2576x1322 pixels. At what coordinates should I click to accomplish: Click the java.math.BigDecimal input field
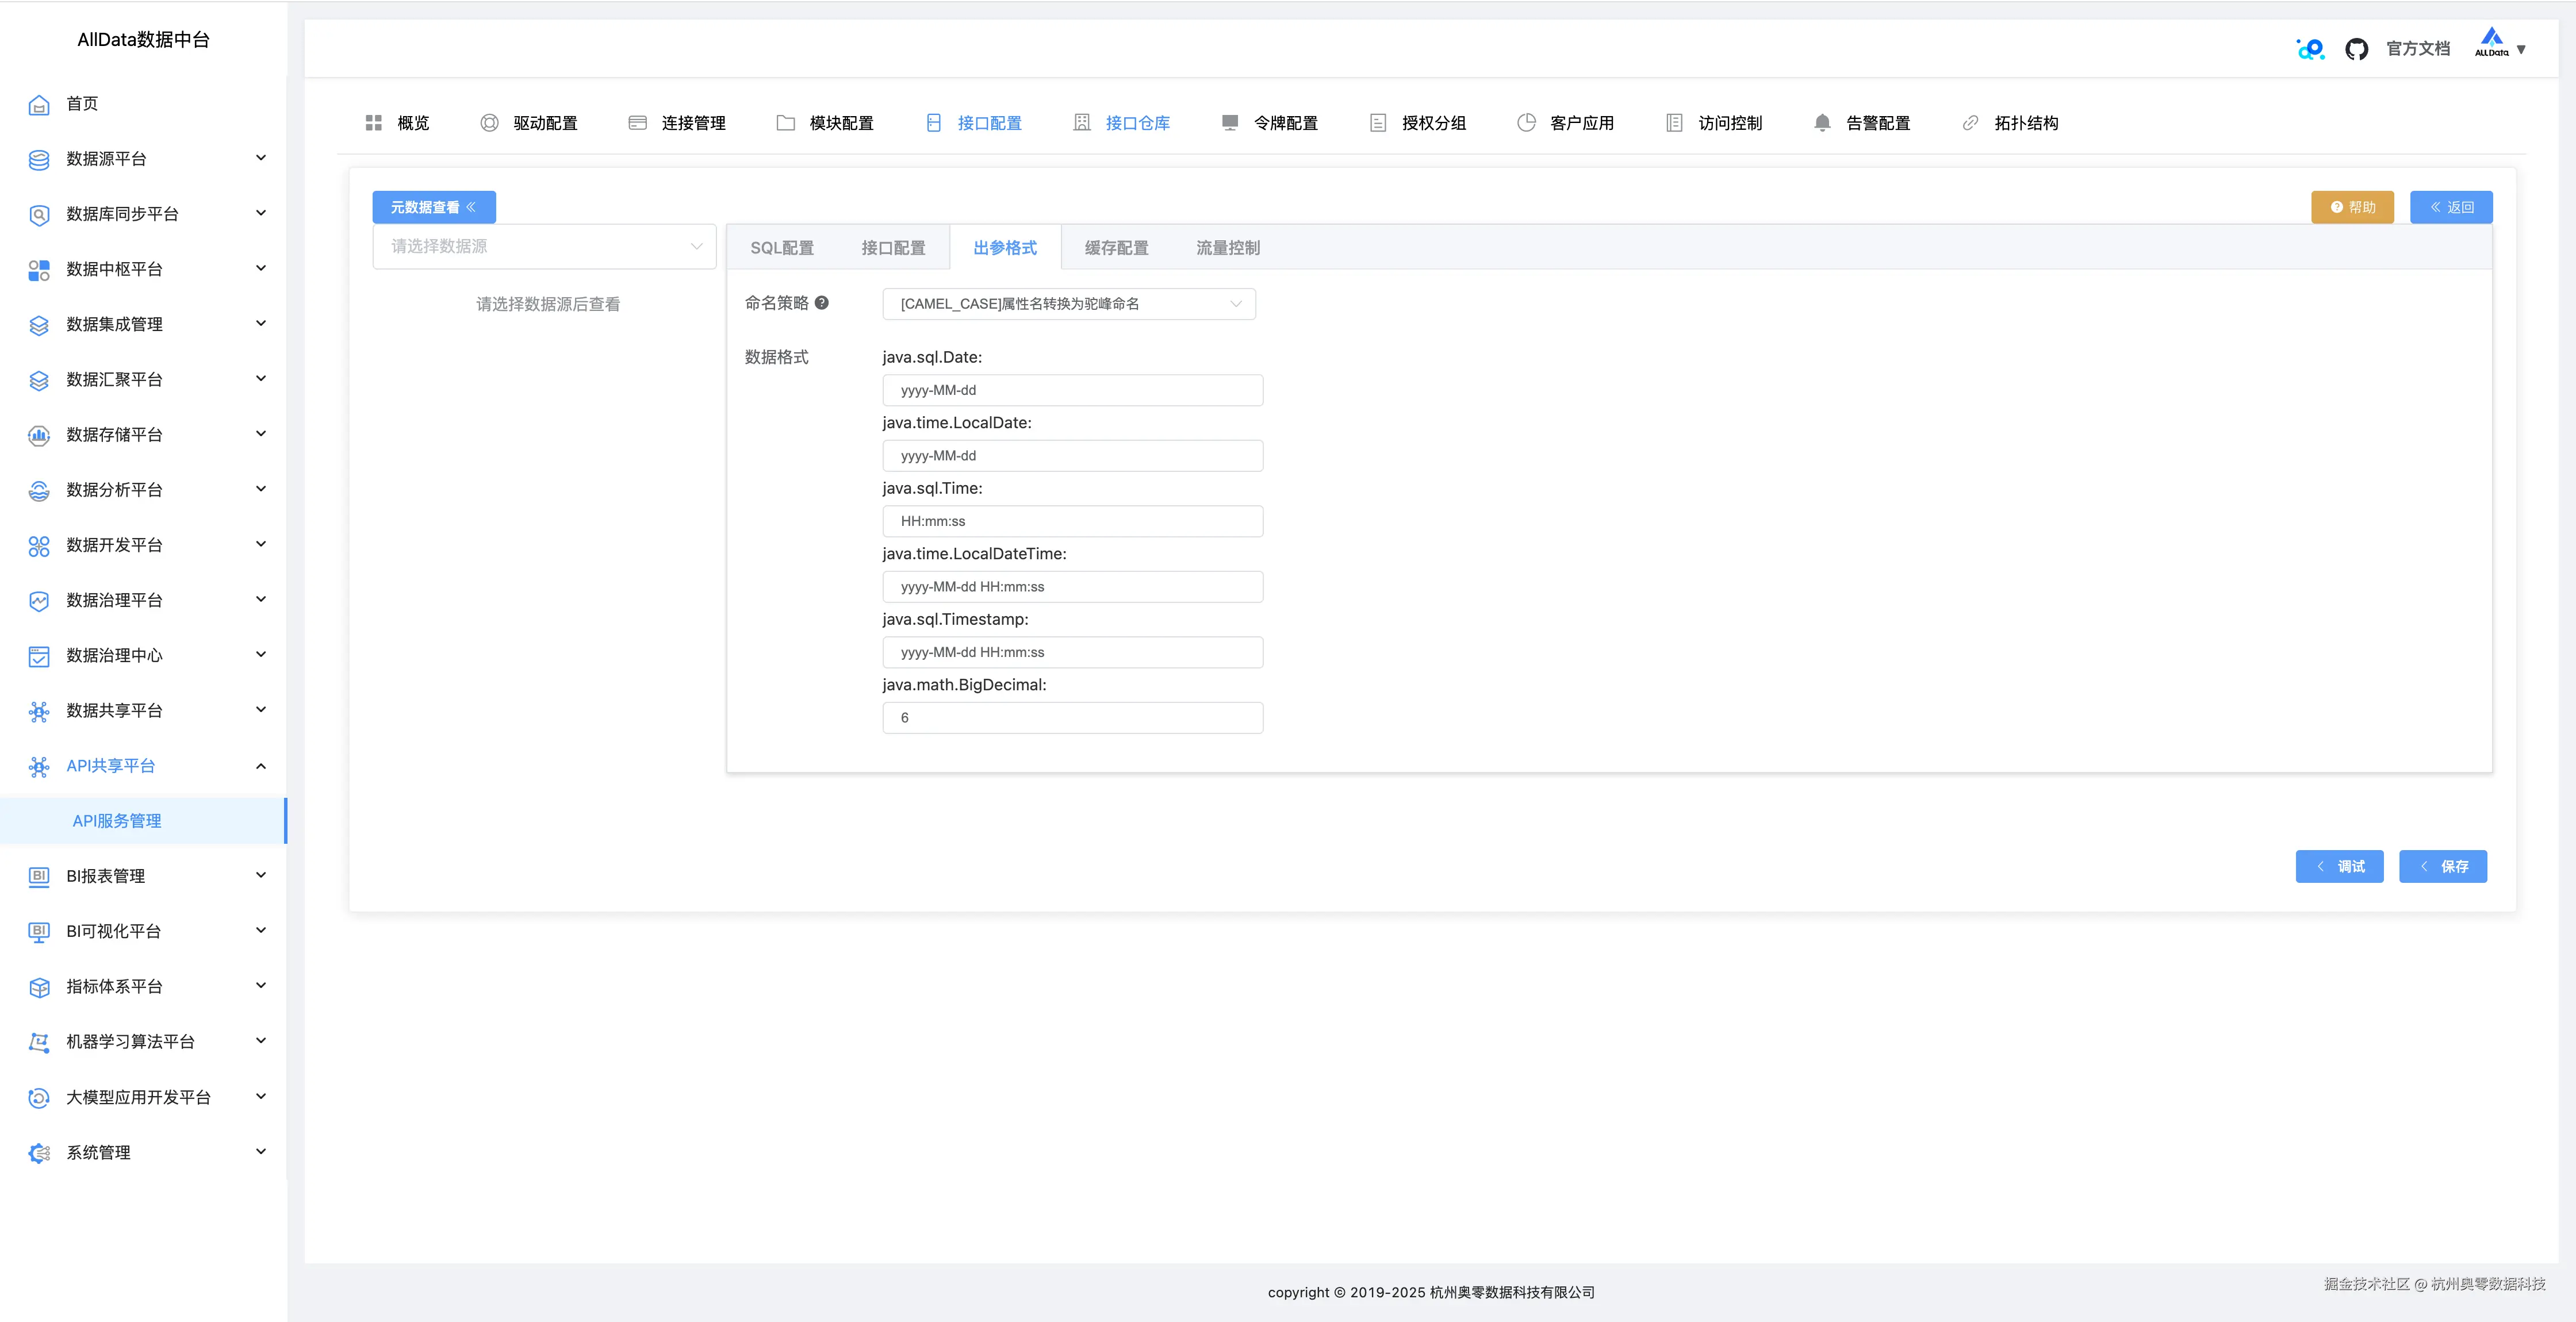tap(1072, 718)
